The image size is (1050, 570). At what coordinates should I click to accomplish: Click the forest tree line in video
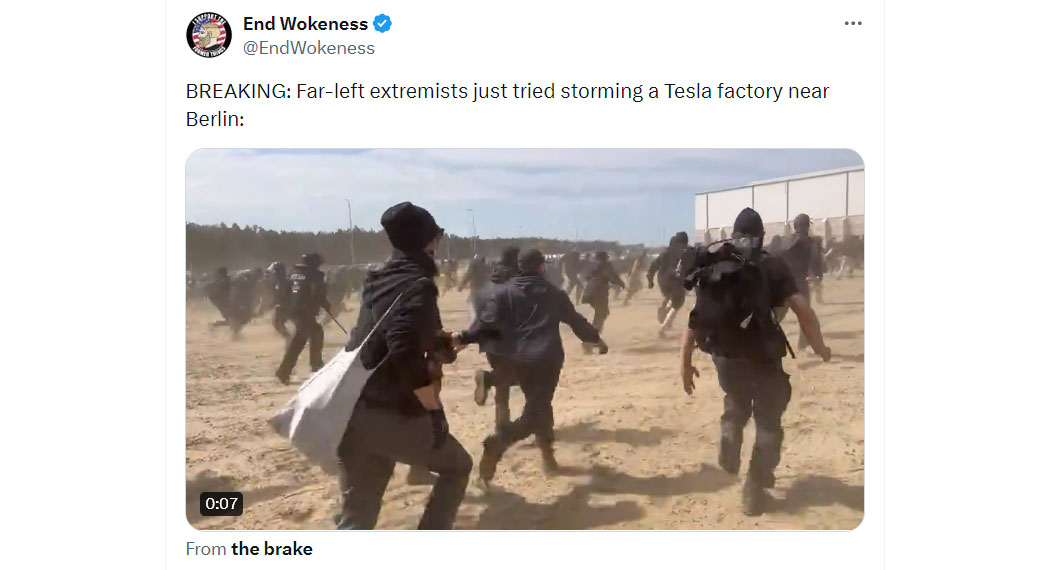tap(281, 244)
